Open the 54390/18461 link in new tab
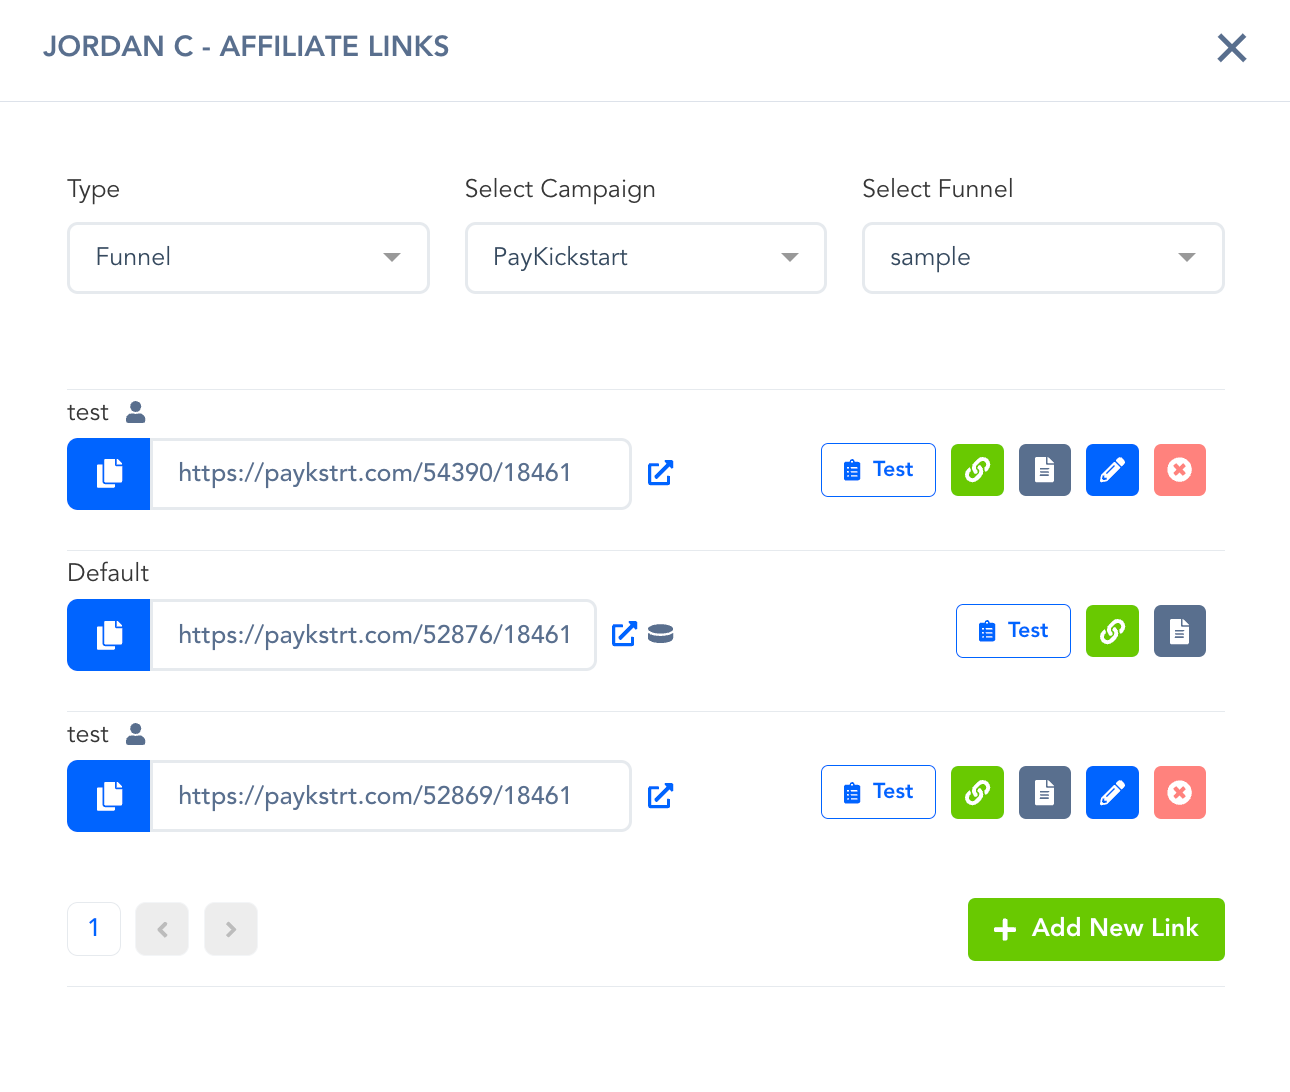 (x=660, y=473)
